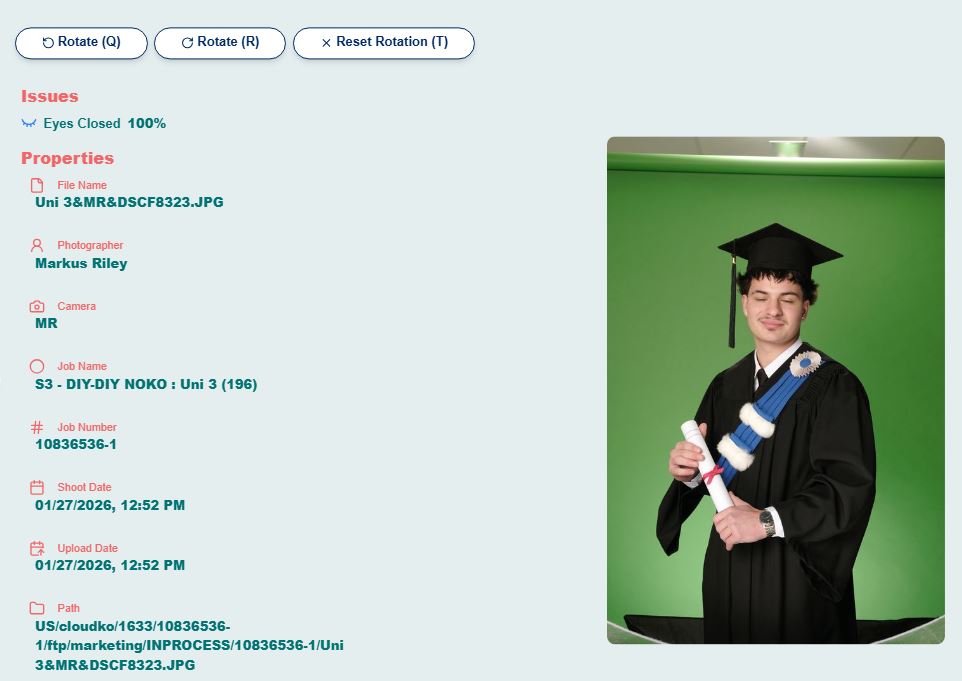
Task: Click the calendar icon beside Shoot Date
Action: (37, 487)
